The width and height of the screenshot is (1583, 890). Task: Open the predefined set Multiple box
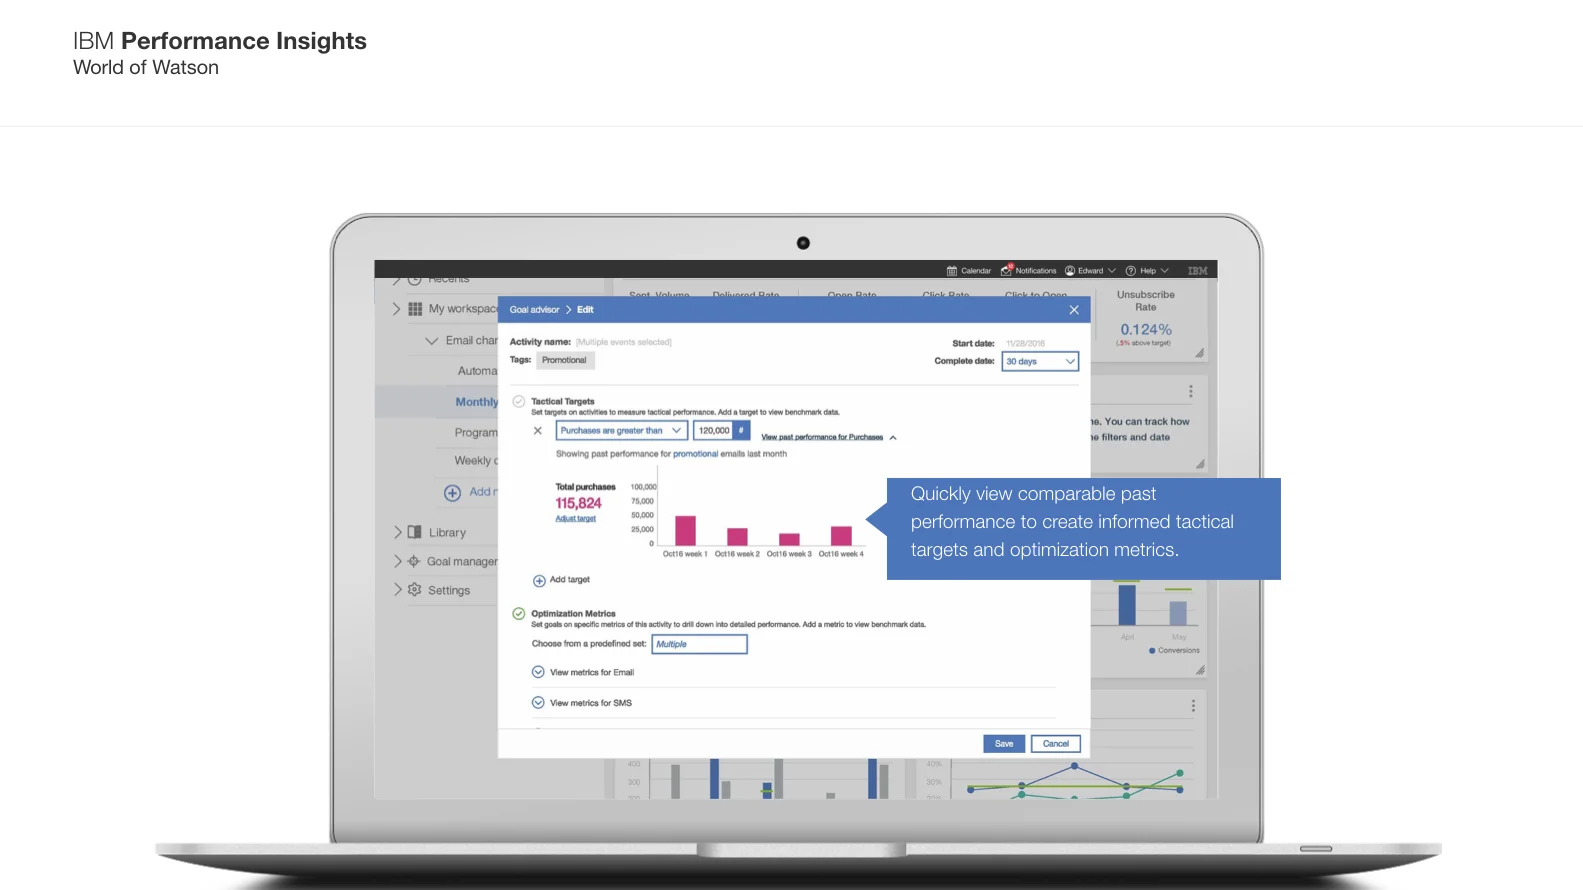click(700, 644)
